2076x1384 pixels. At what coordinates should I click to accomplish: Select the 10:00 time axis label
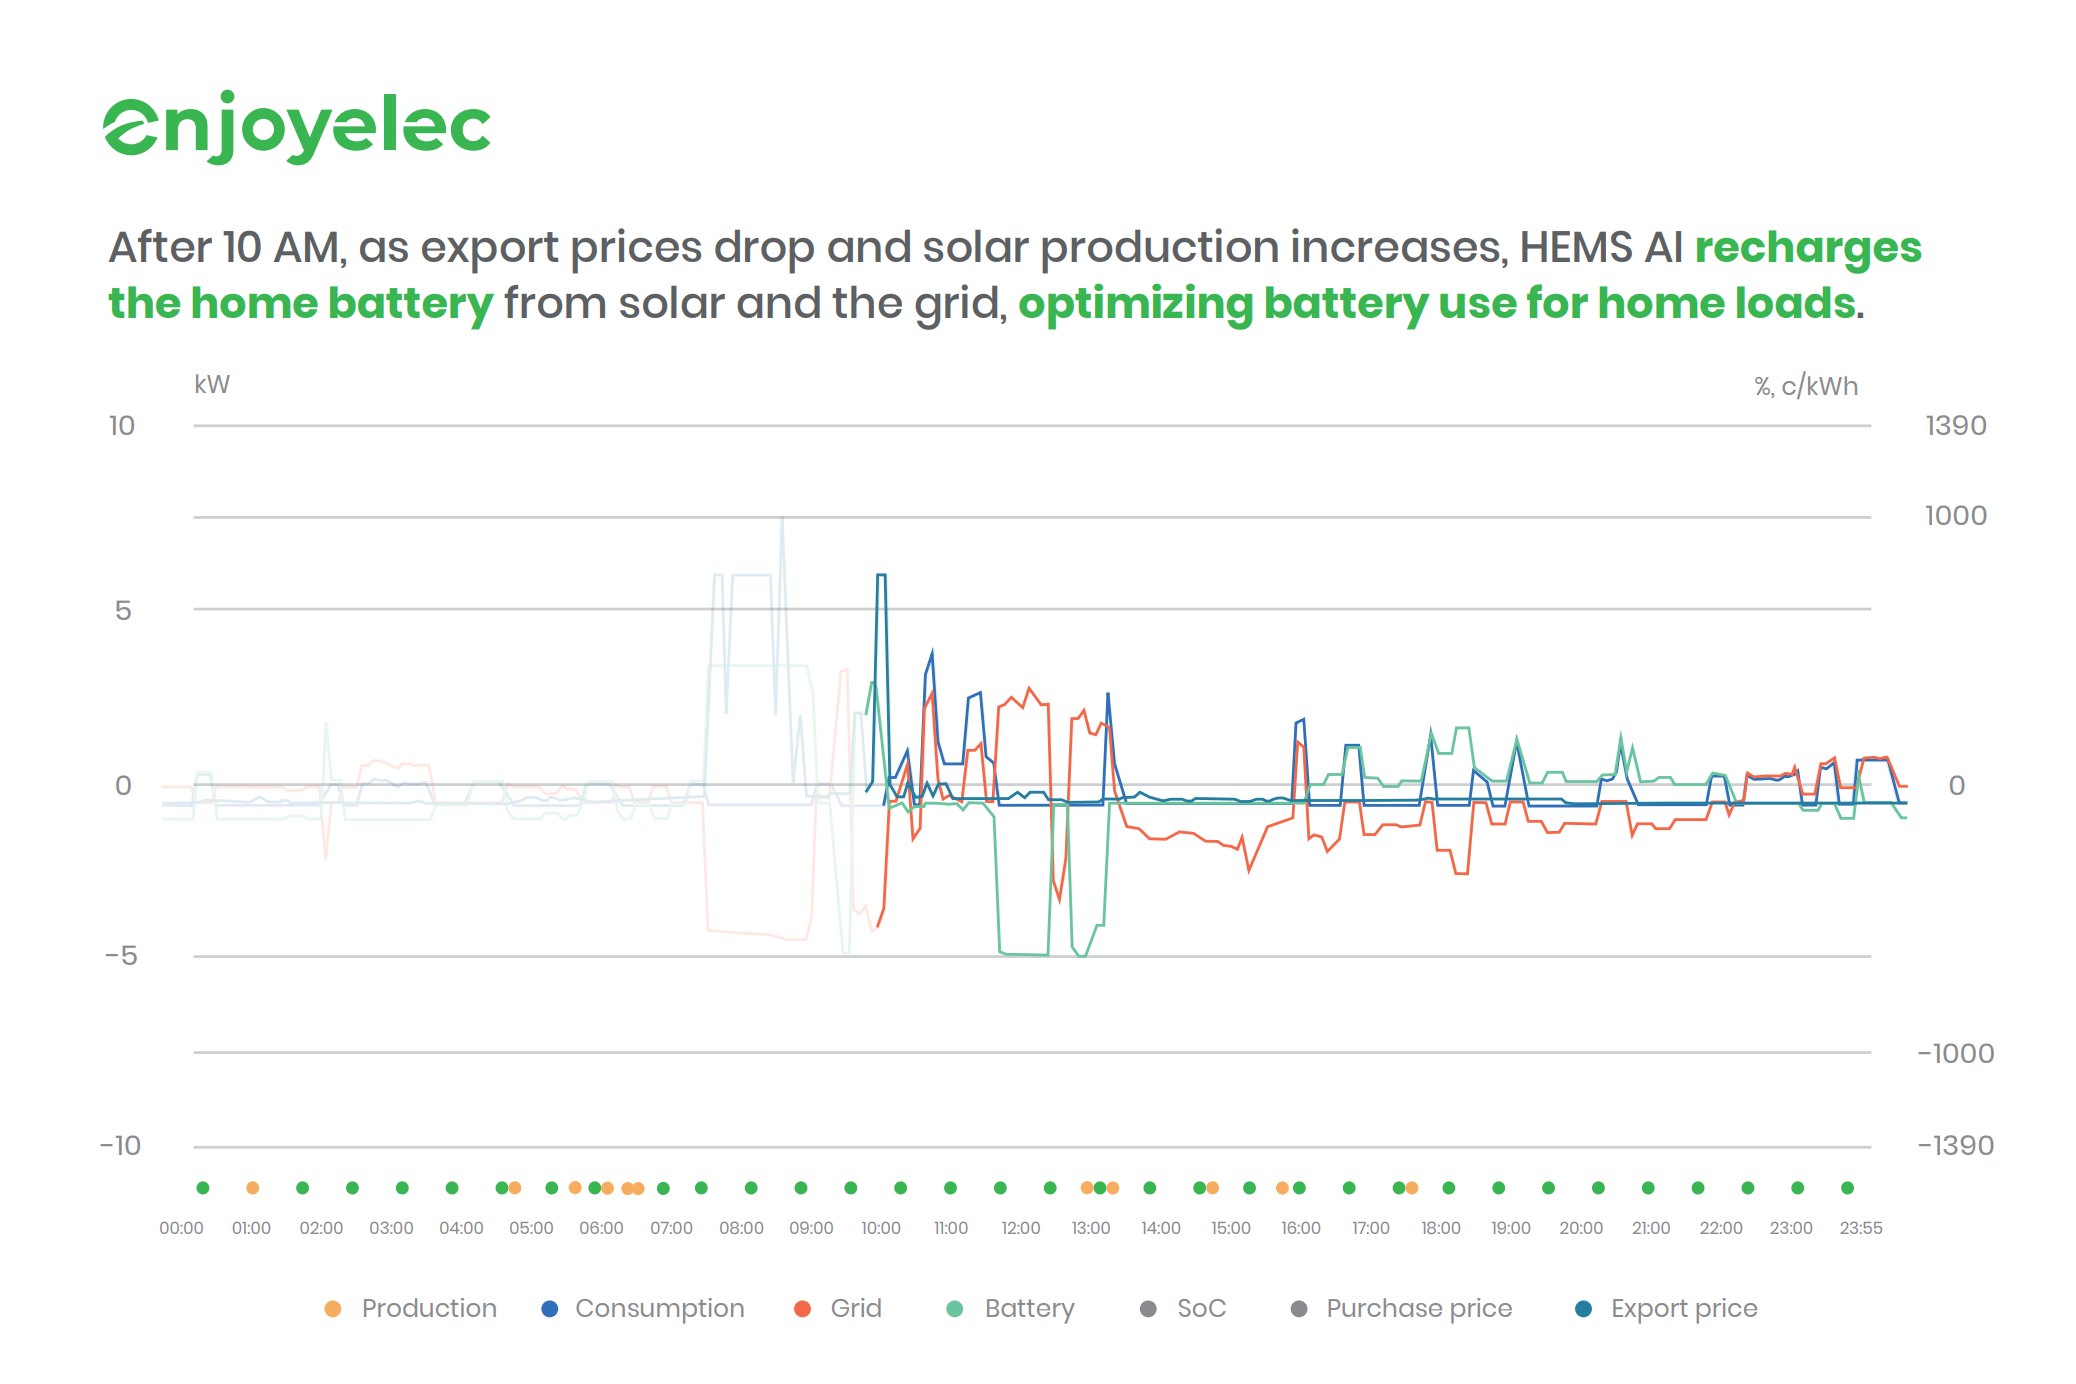point(881,1228)
